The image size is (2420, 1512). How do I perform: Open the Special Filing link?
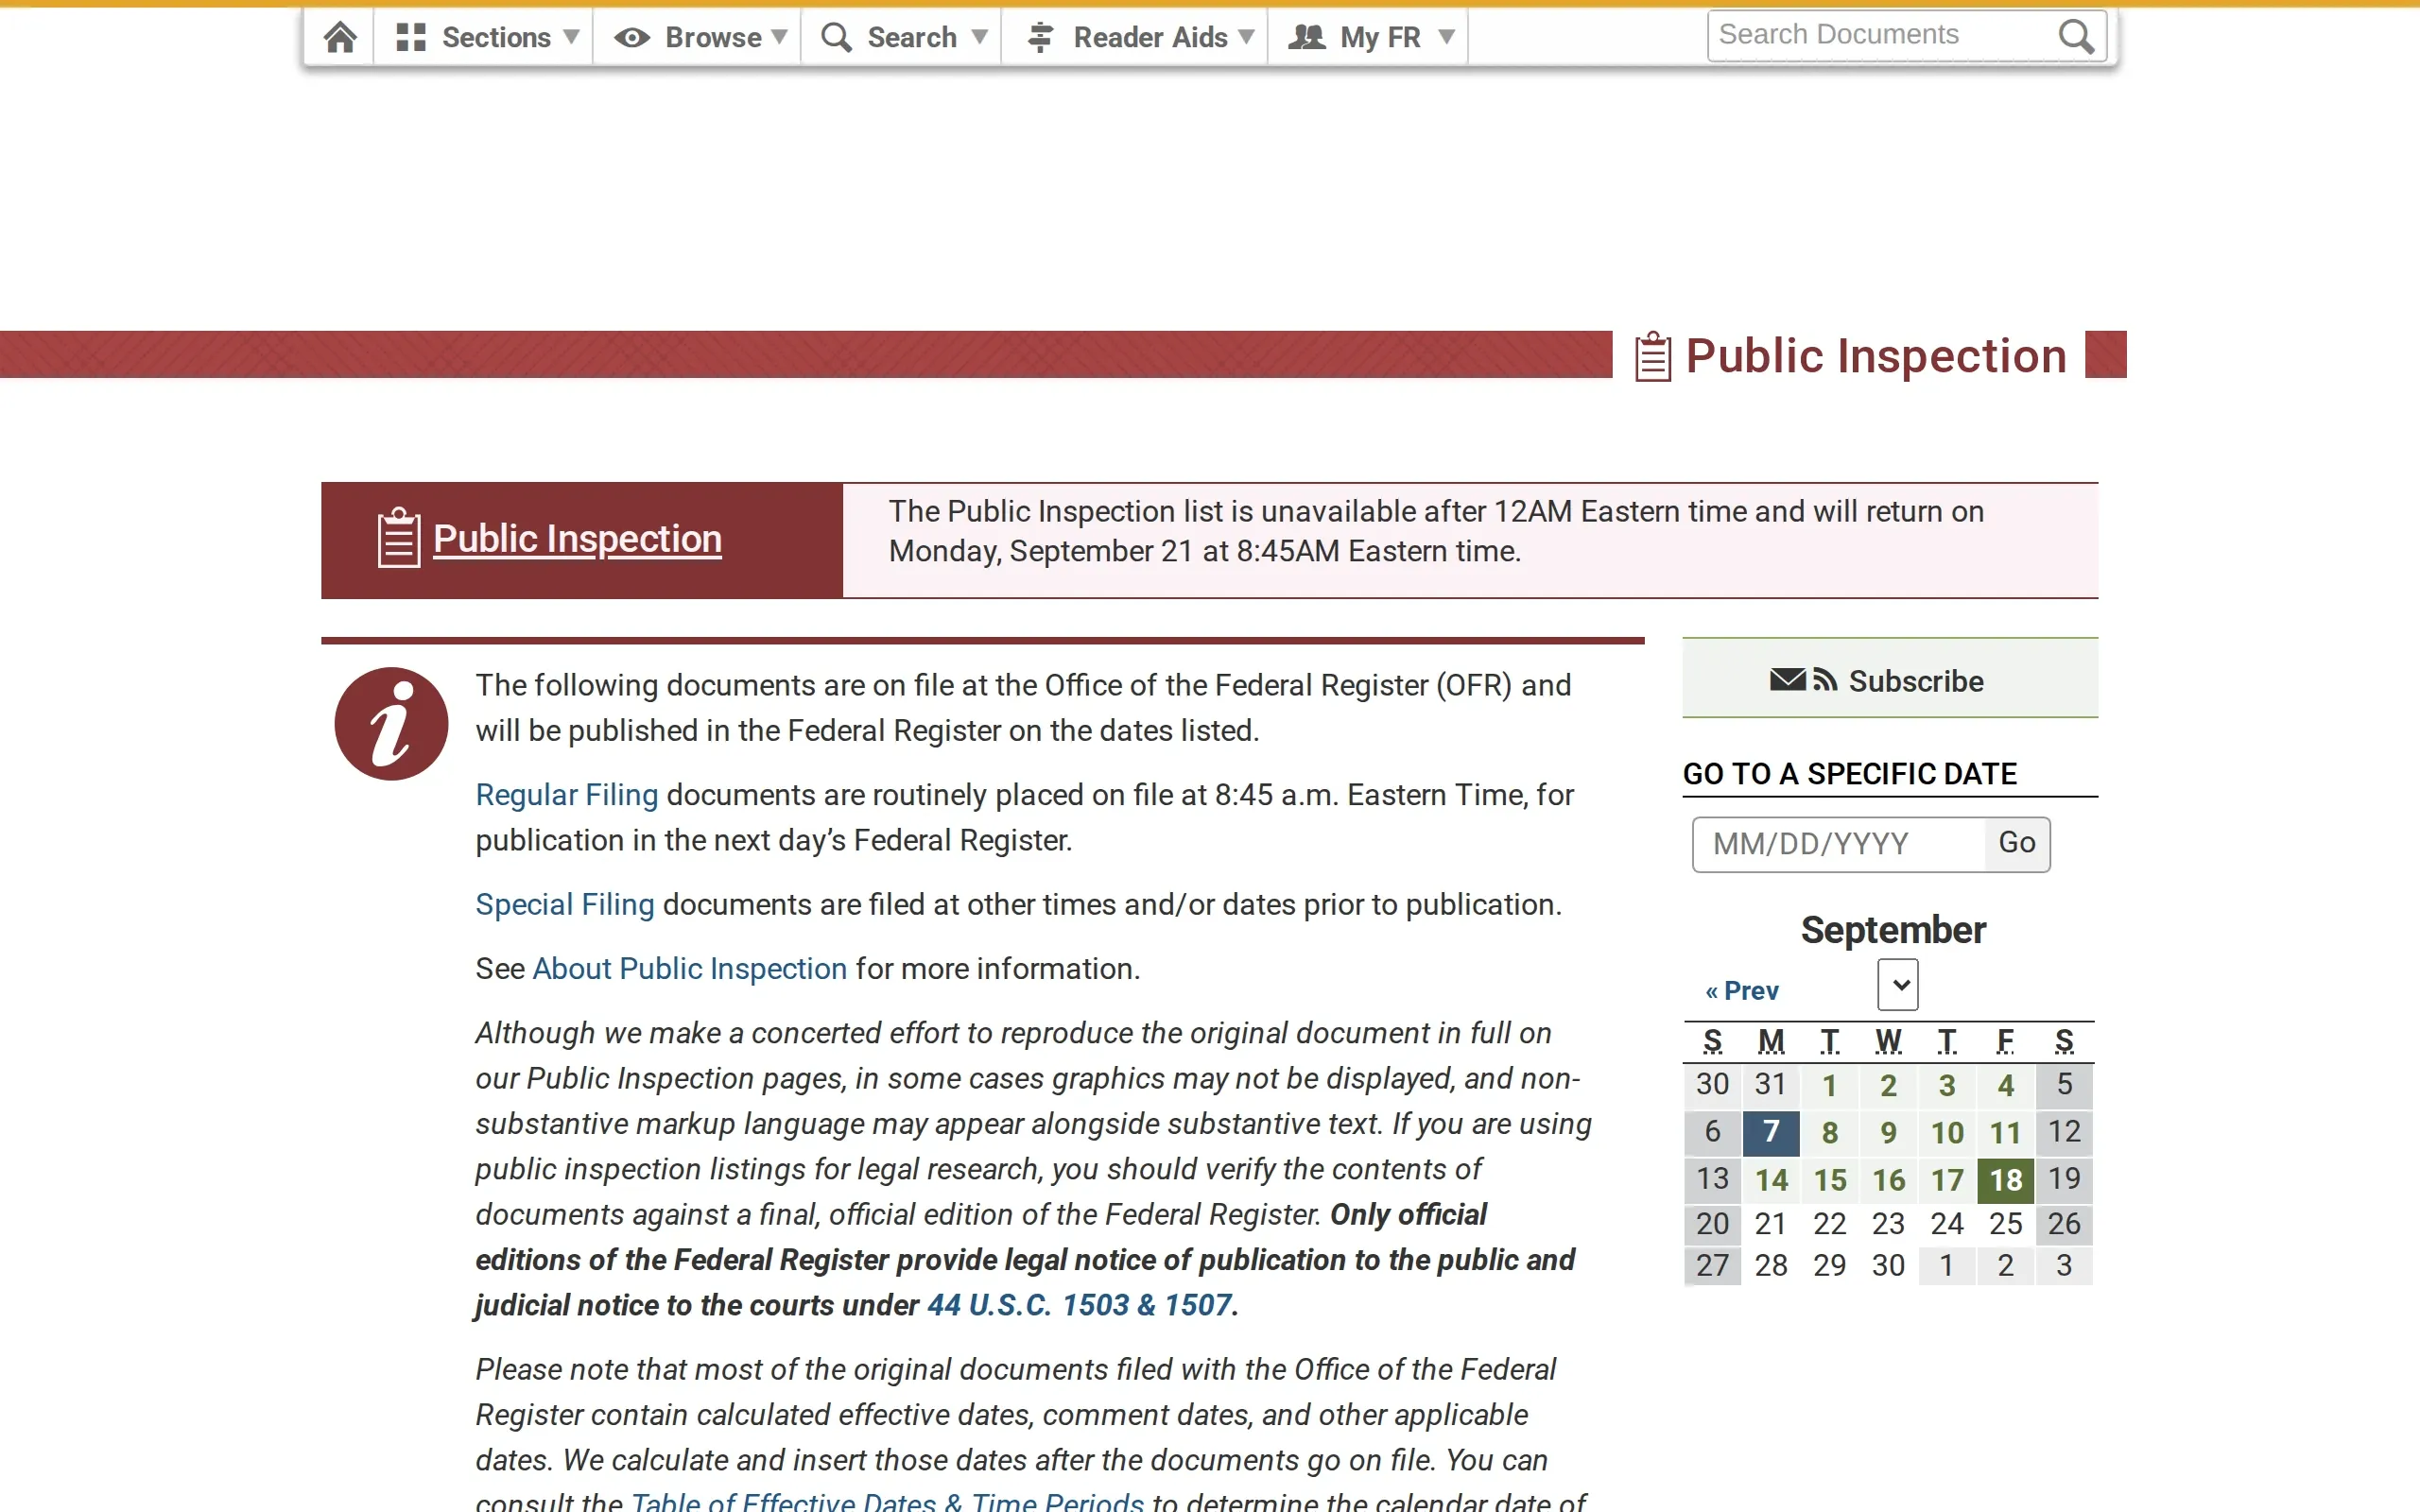565,905
